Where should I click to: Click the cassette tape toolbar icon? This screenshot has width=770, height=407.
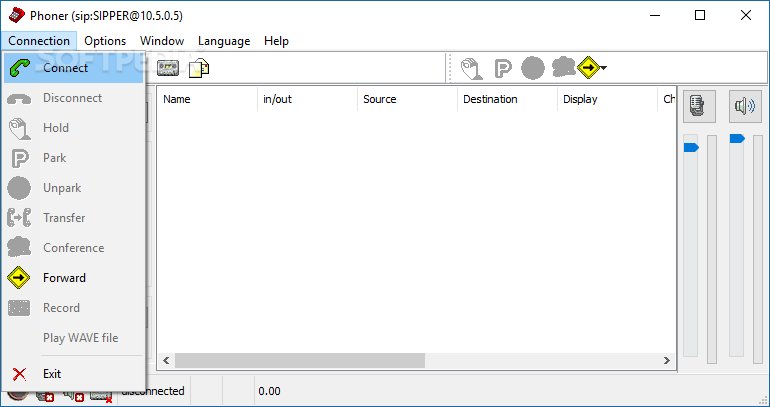coord(168,68)
